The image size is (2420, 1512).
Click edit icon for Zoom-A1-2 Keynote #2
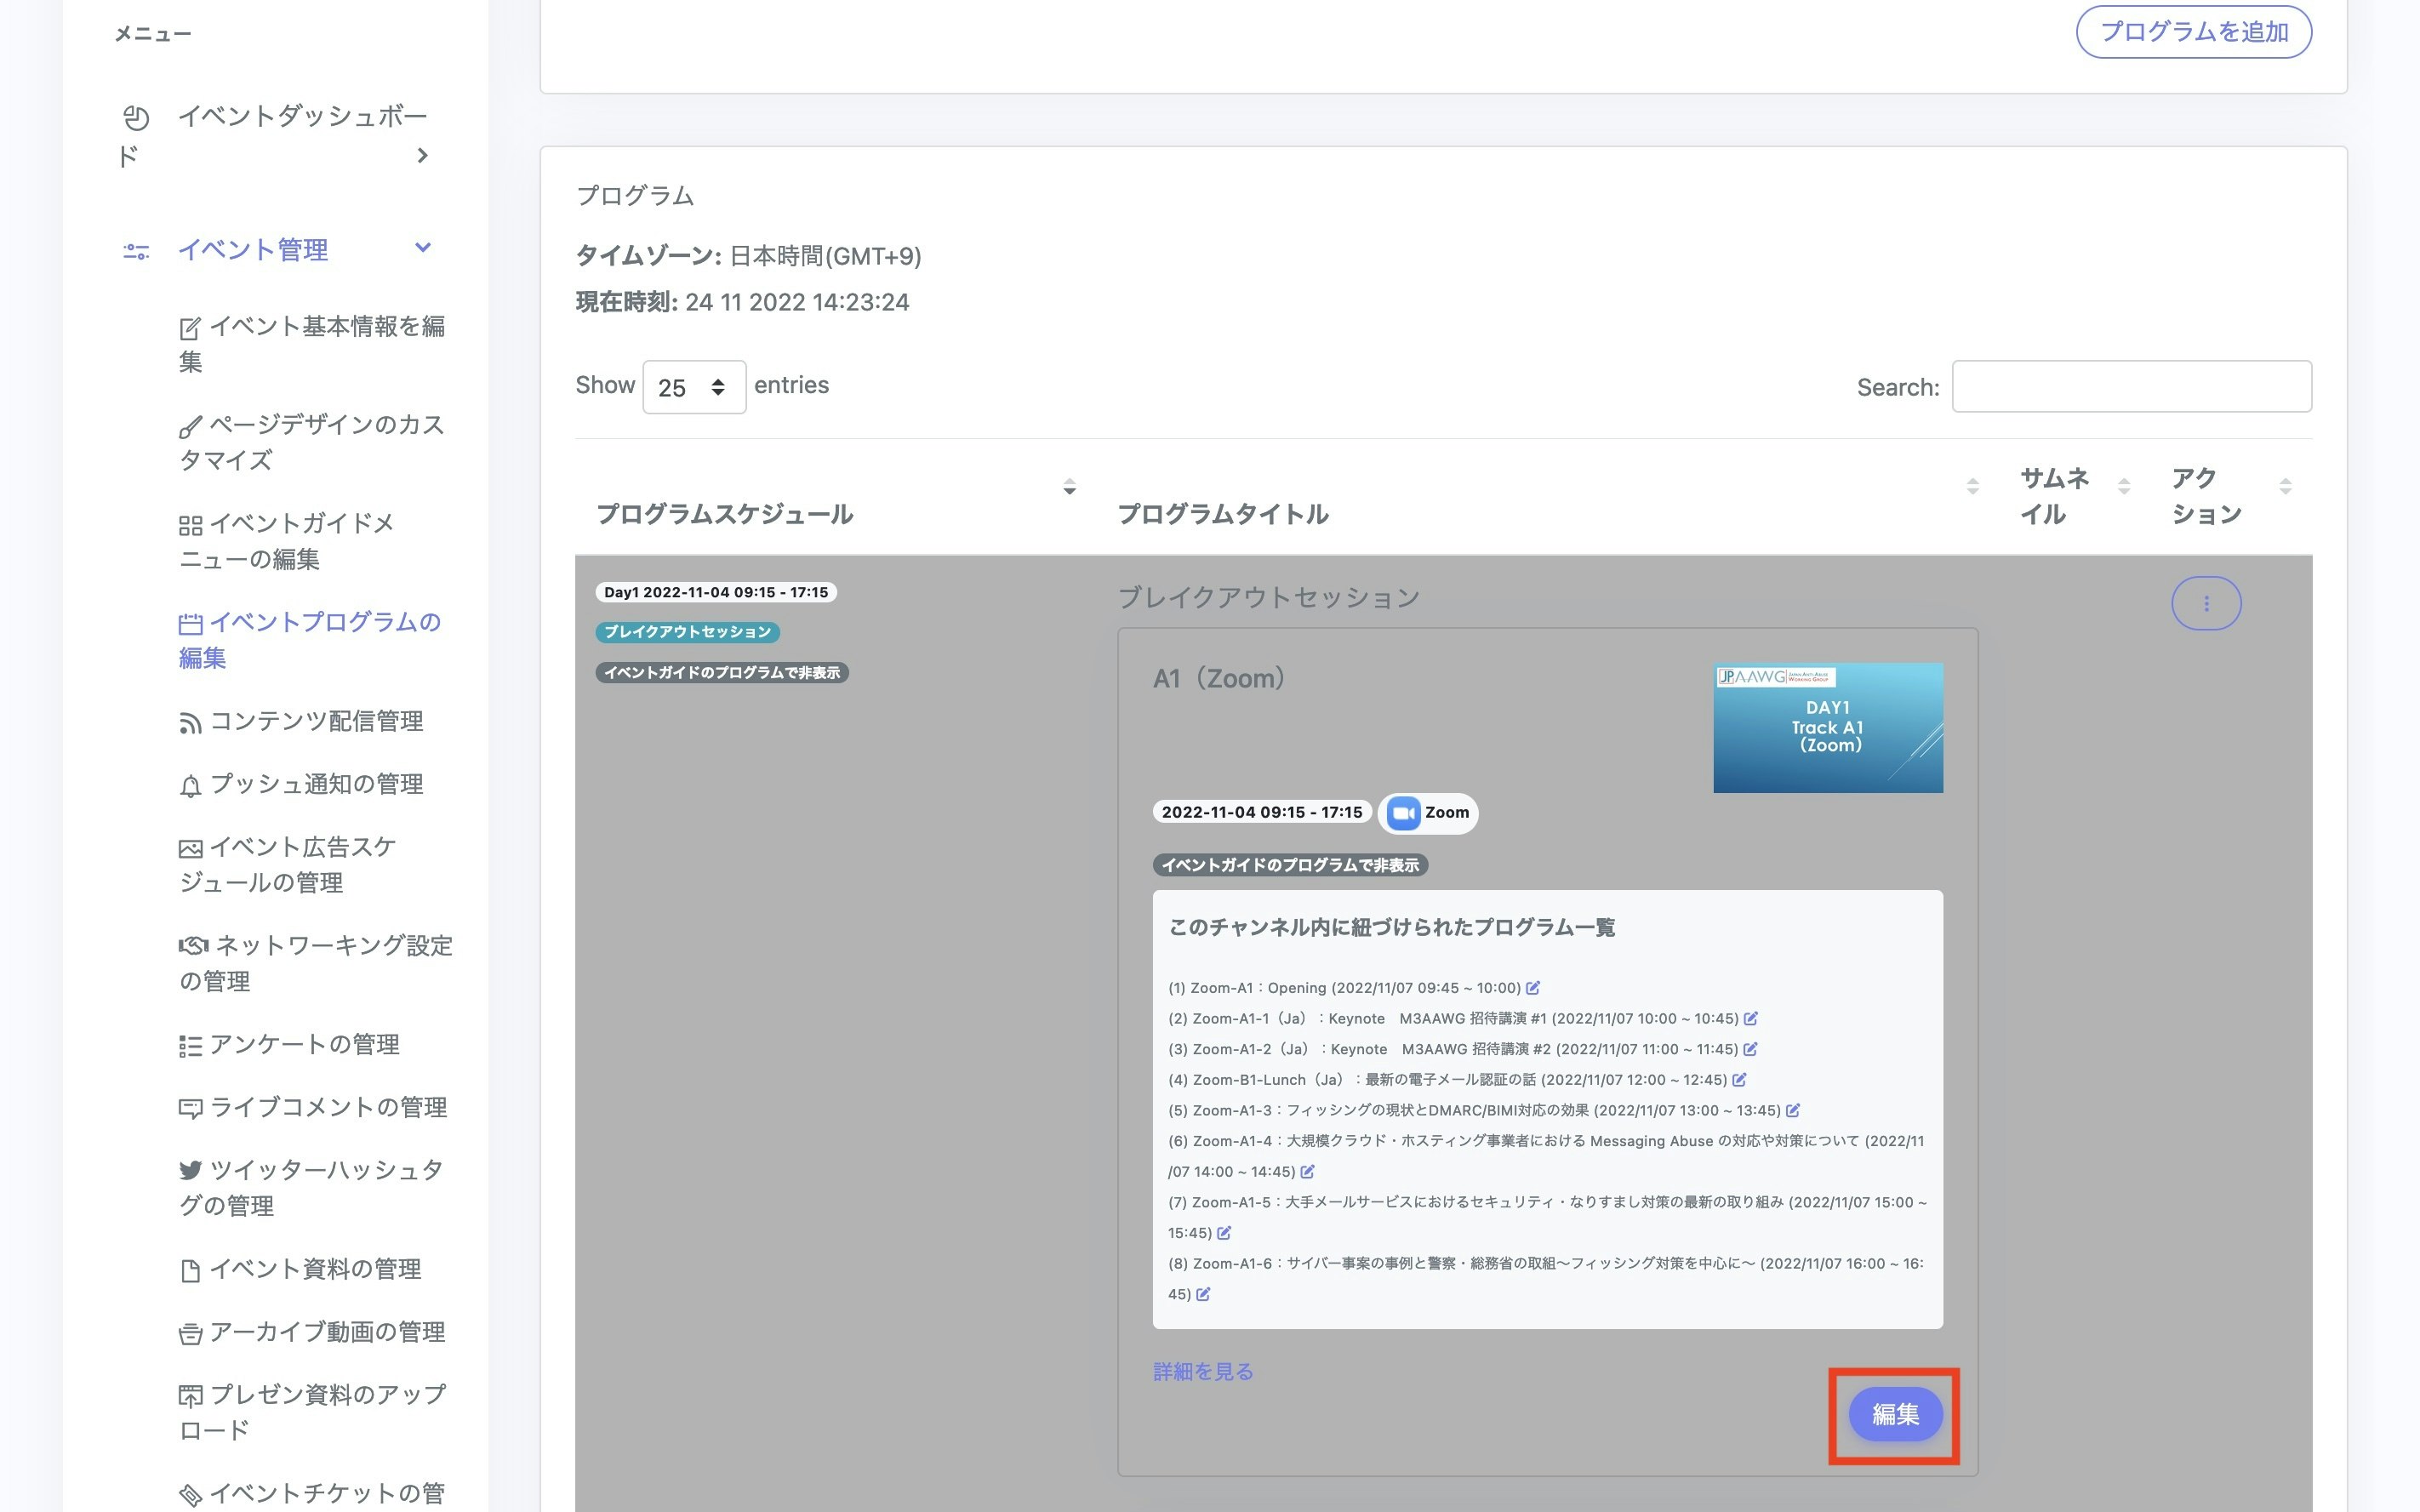tap(1750, 1049)
